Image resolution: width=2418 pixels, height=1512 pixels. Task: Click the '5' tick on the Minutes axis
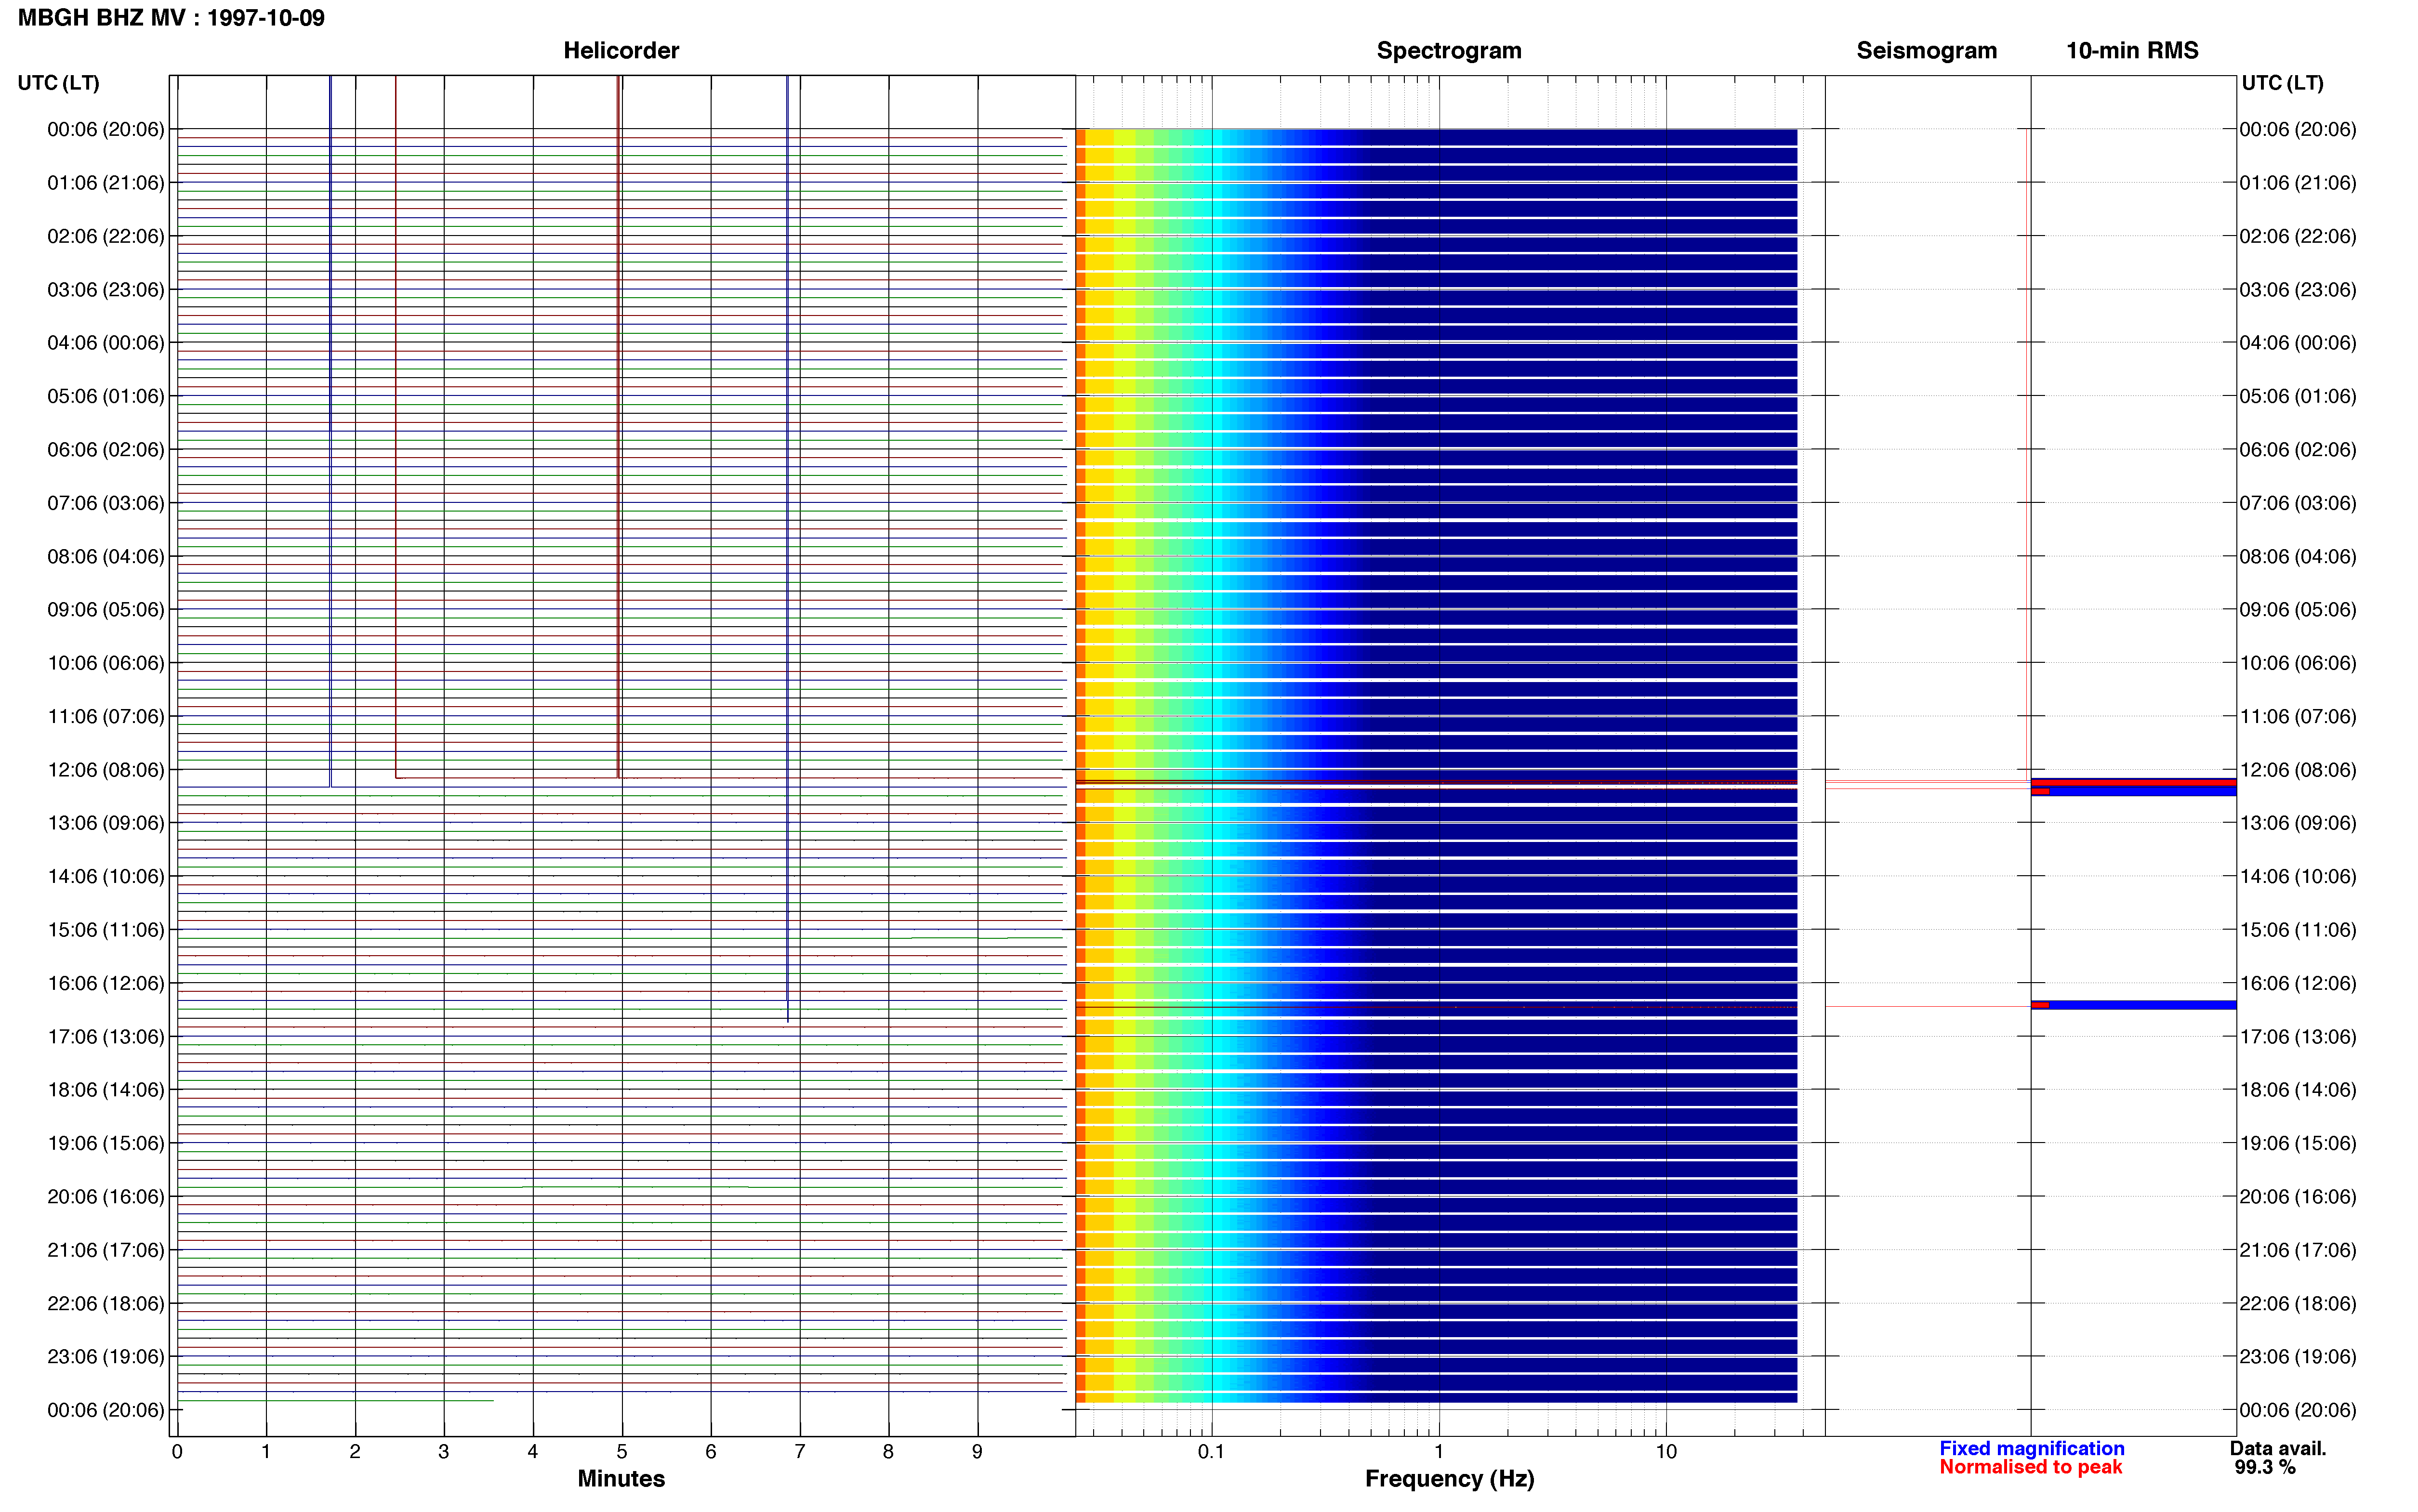point(622,1451)
